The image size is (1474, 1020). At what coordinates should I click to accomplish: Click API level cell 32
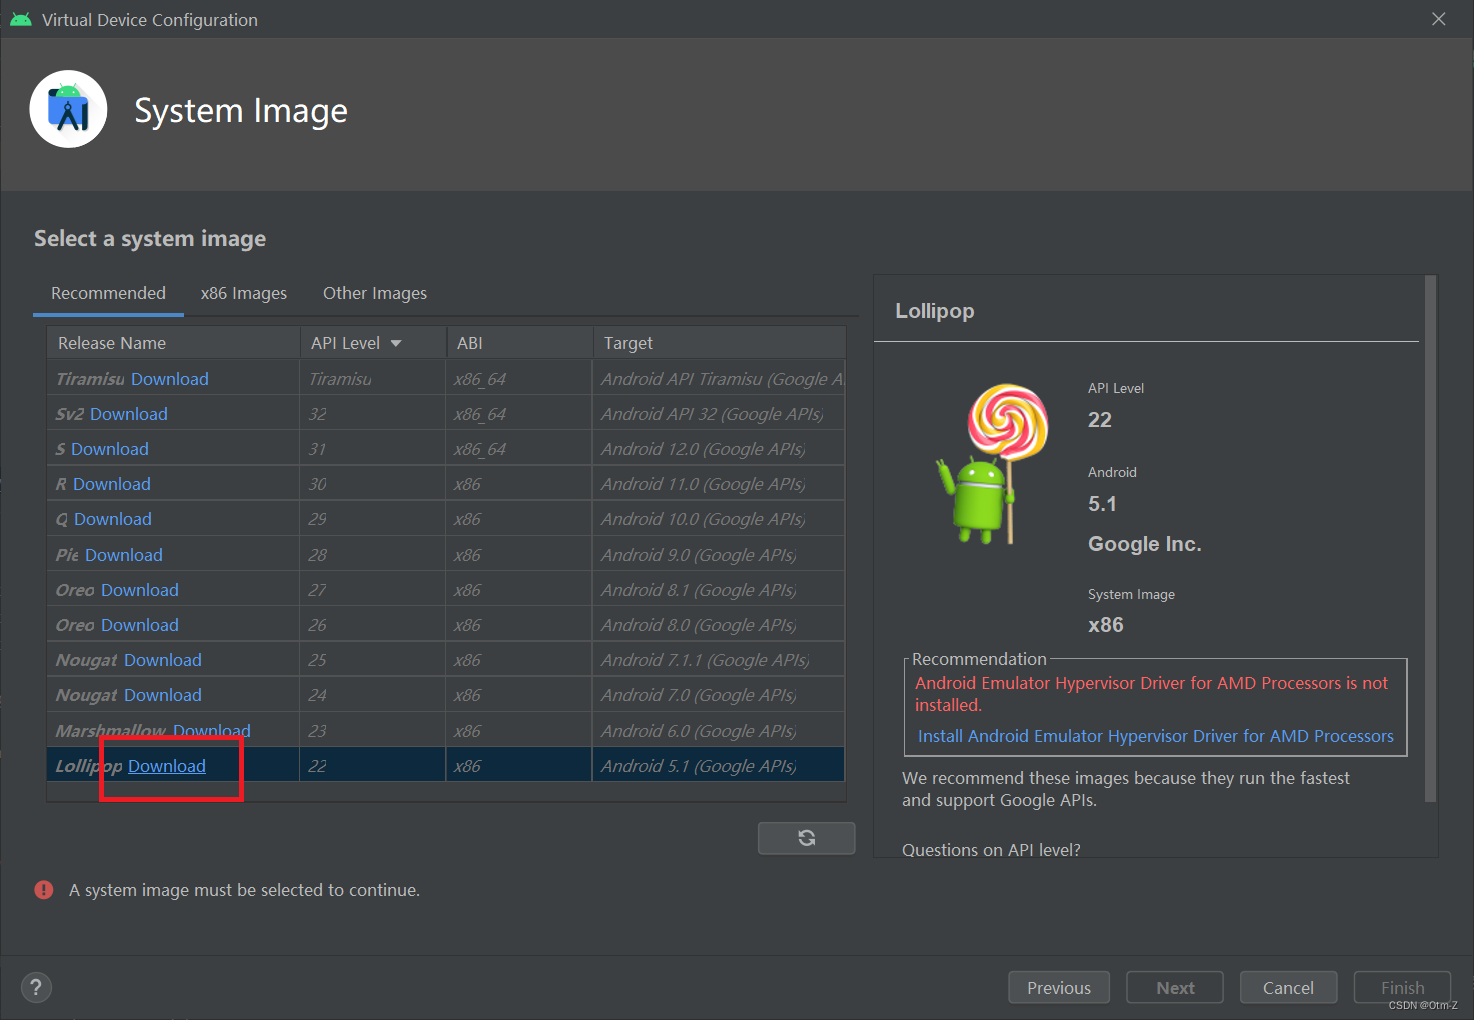click(373, 414)
